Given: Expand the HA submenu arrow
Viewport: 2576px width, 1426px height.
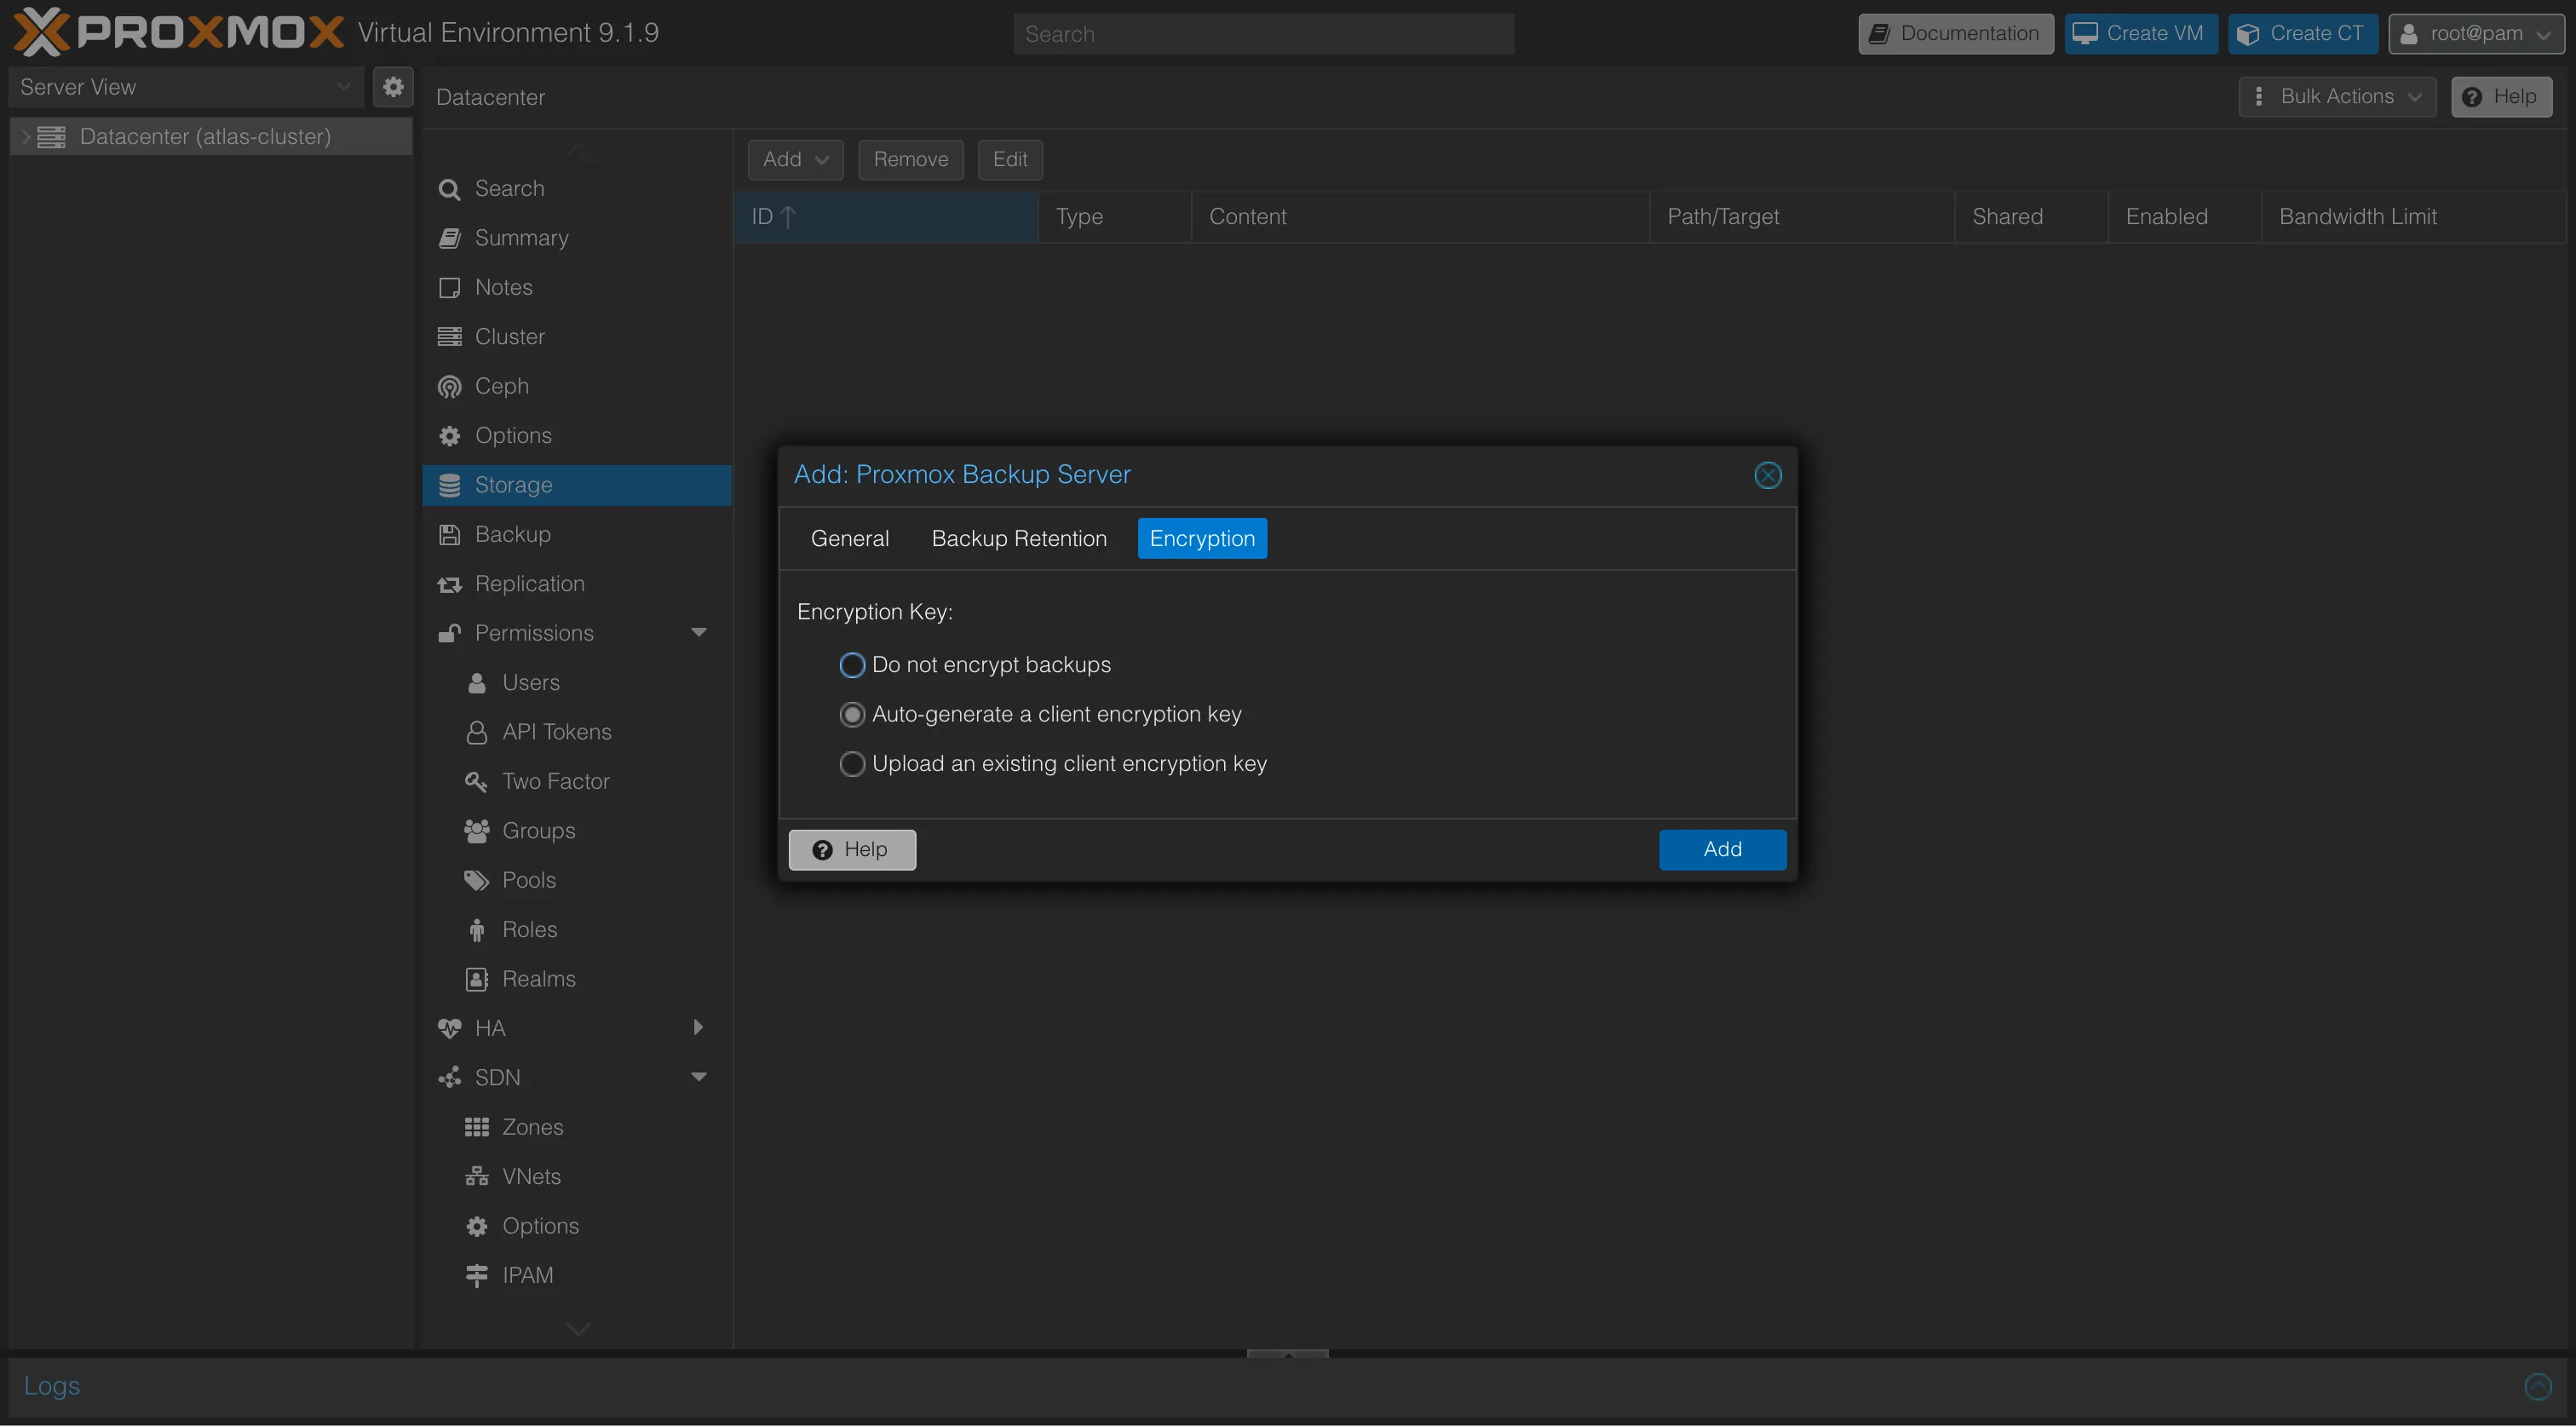Looking at the screenshot, I should [x=698, y=1028].
